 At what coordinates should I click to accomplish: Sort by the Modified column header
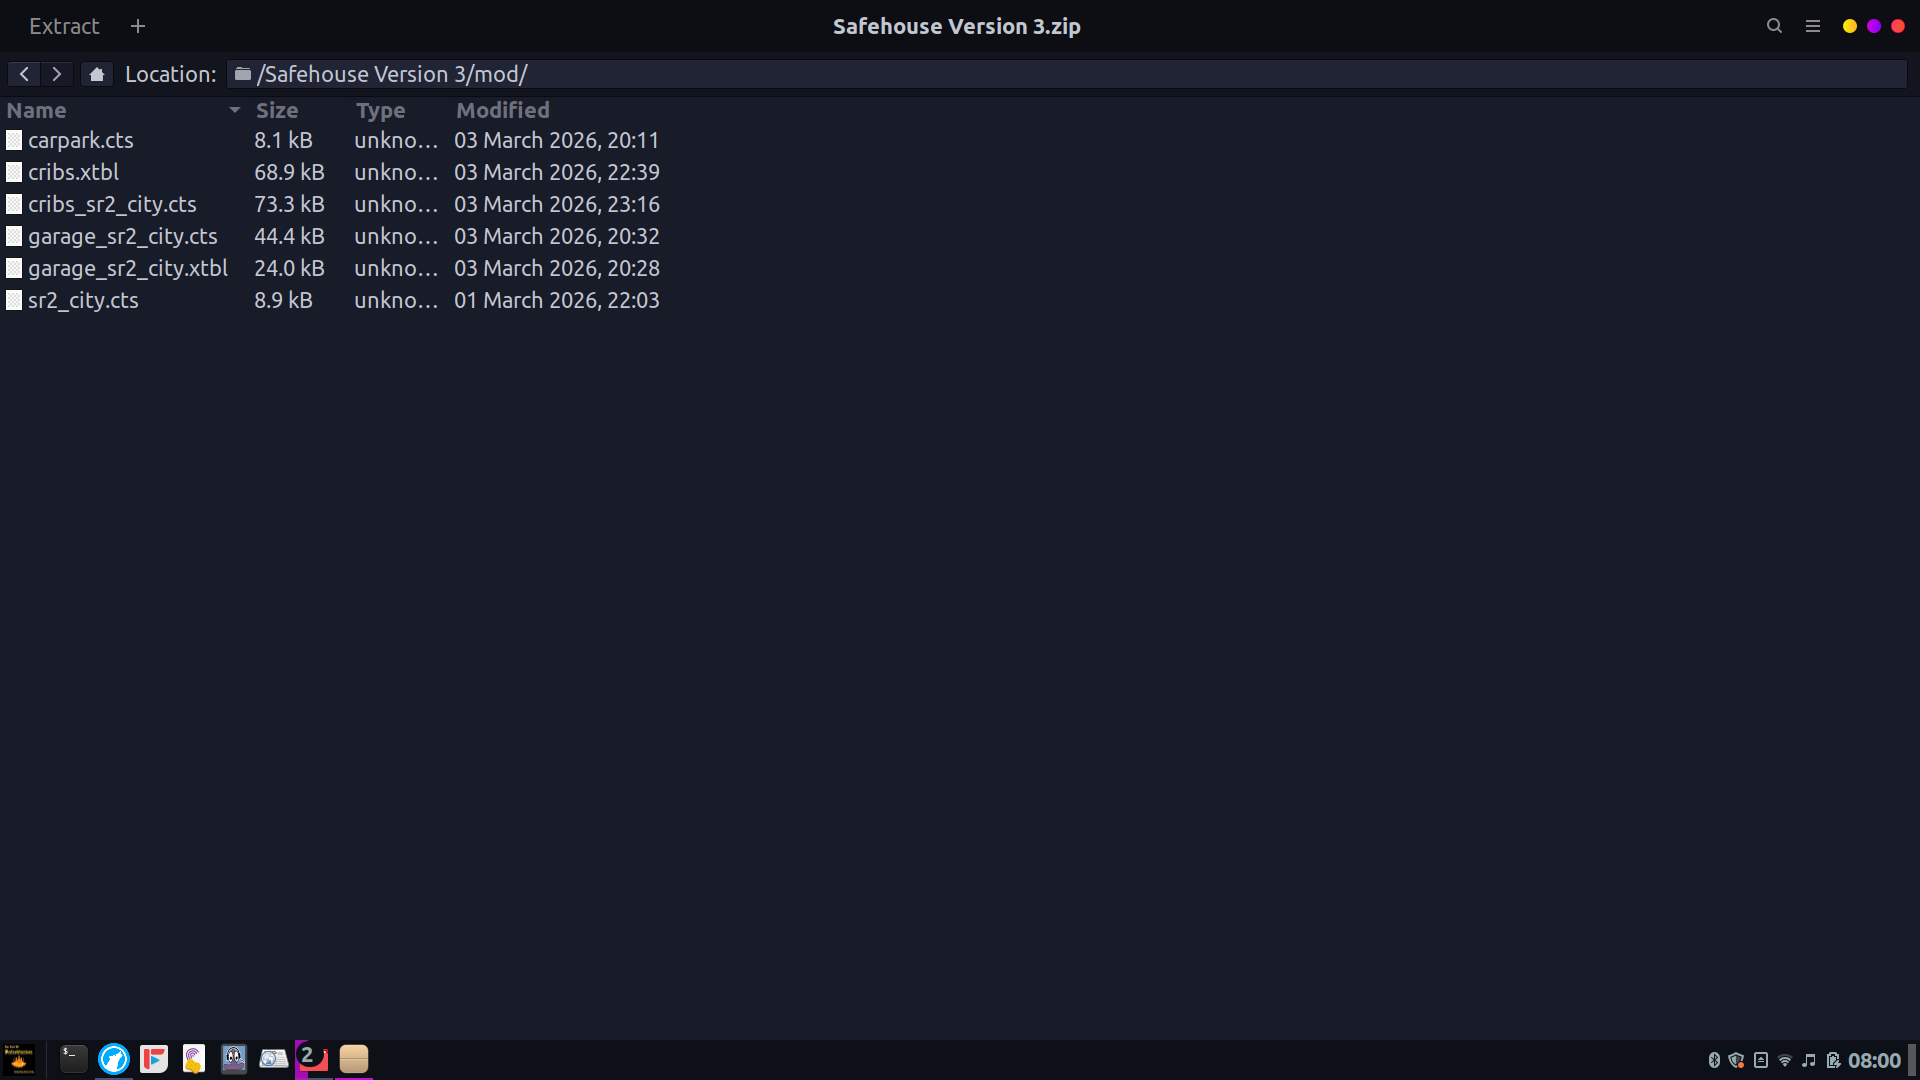coord(503,110)
